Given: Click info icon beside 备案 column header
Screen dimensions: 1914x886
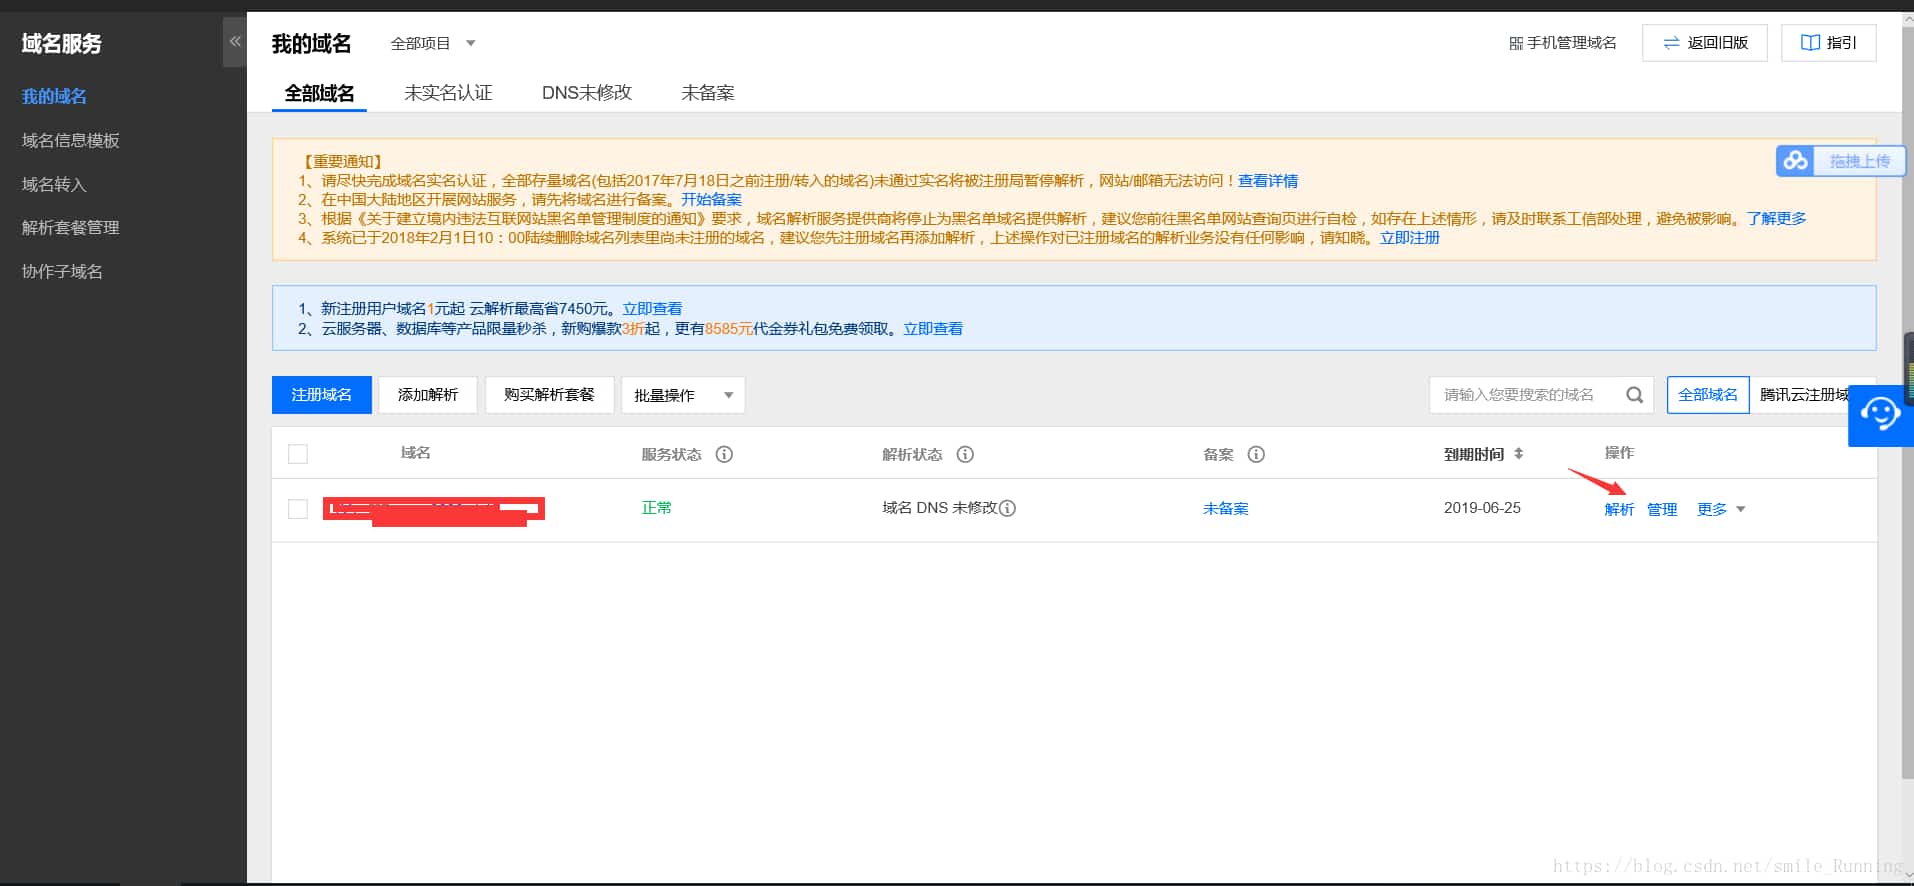Looking at the screenshot, I should coord(1256,454).
